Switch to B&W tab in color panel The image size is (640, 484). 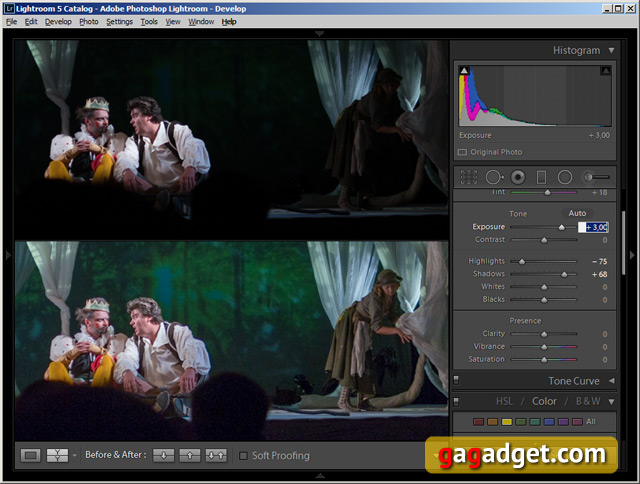point(588,402)
